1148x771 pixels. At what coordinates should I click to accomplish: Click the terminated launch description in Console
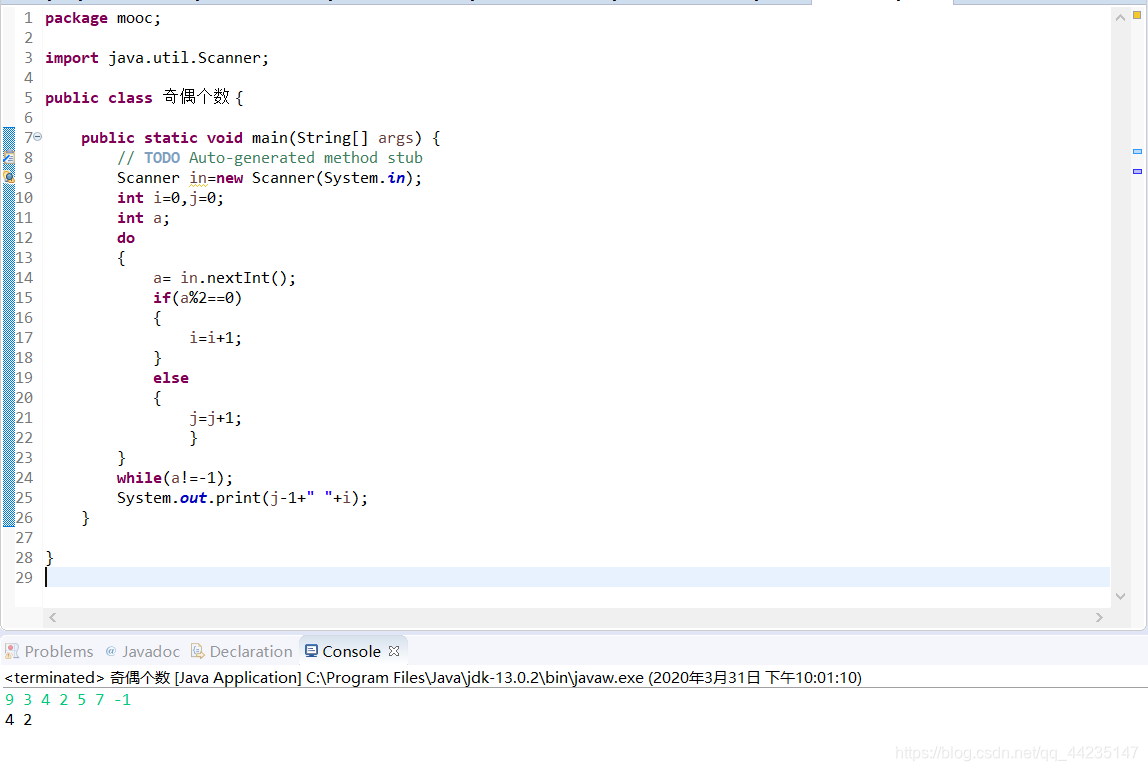[x=433, y=677]
